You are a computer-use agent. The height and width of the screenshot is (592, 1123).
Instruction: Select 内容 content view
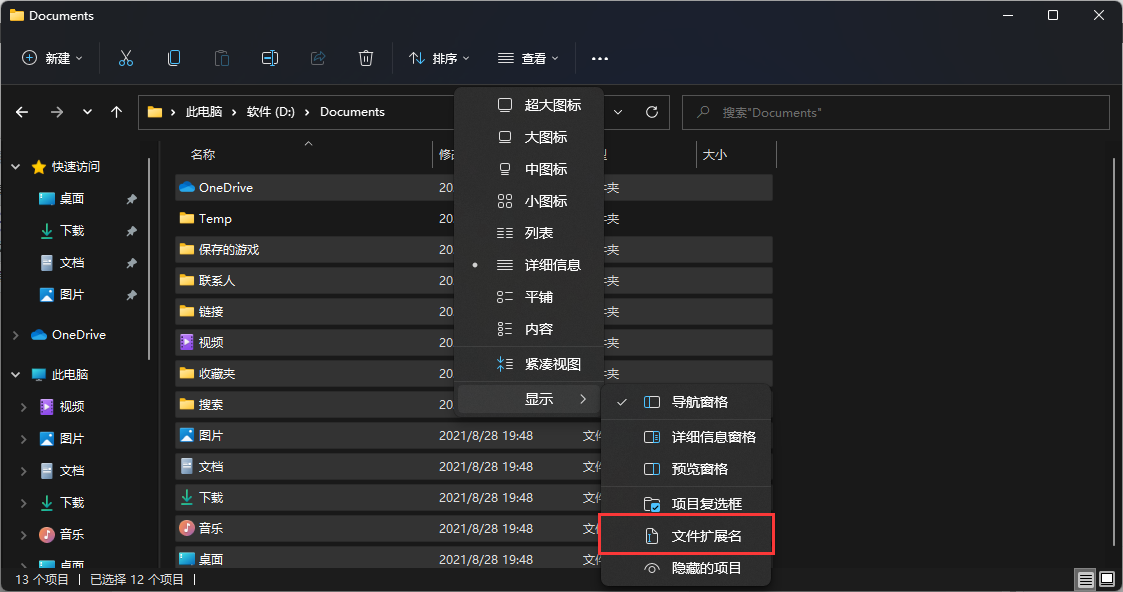(529, 329)
